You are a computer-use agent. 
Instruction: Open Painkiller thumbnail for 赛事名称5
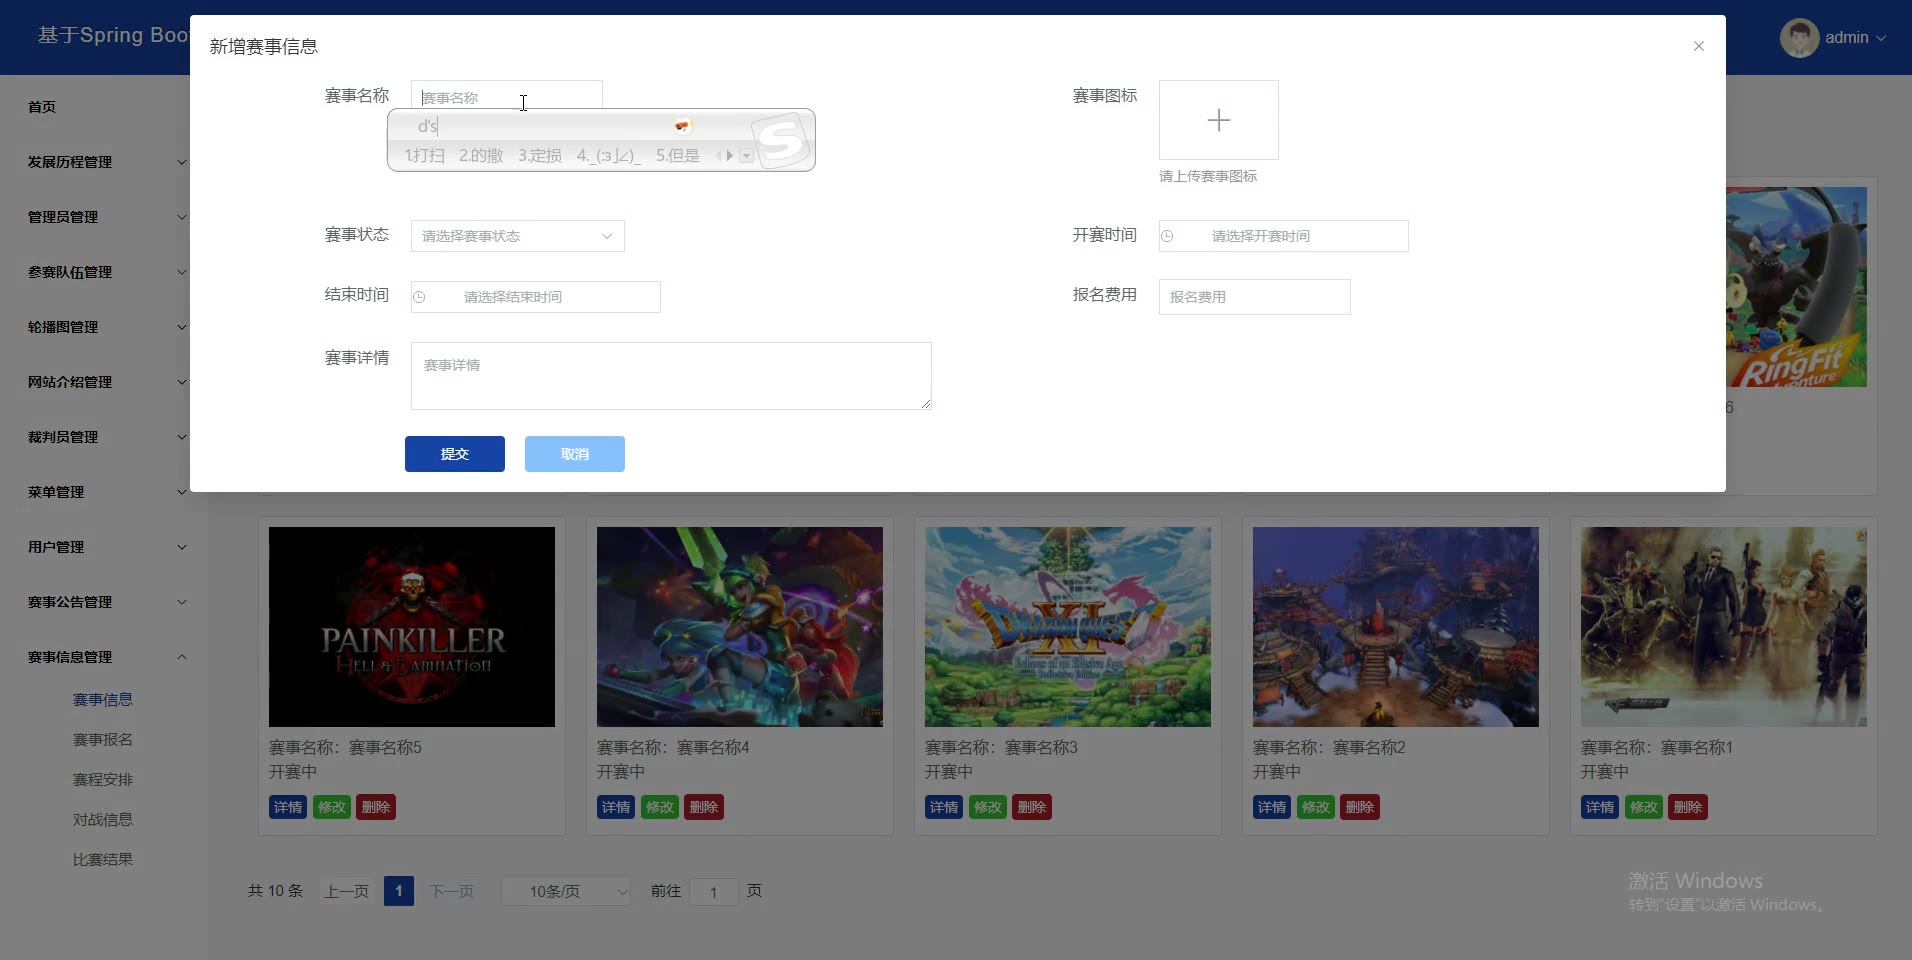tap(412, 627)
